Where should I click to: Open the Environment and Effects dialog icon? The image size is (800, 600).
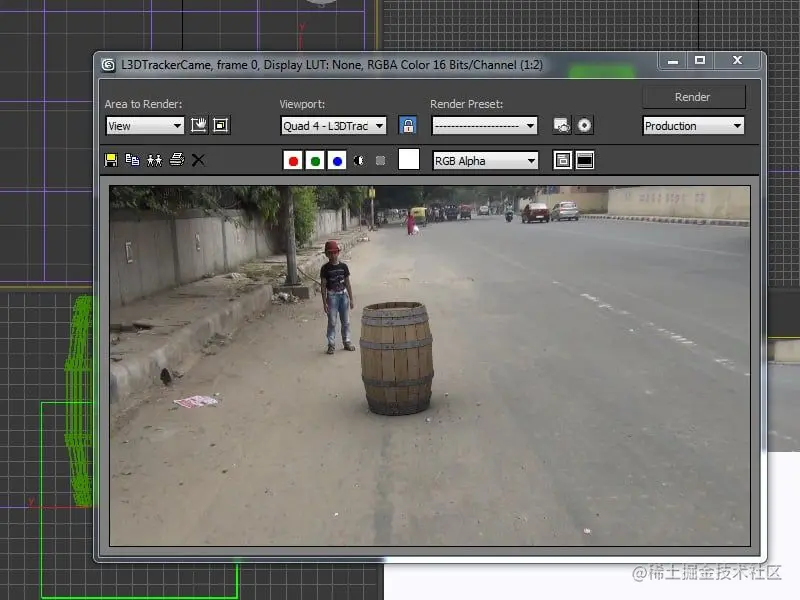[583, 125]
